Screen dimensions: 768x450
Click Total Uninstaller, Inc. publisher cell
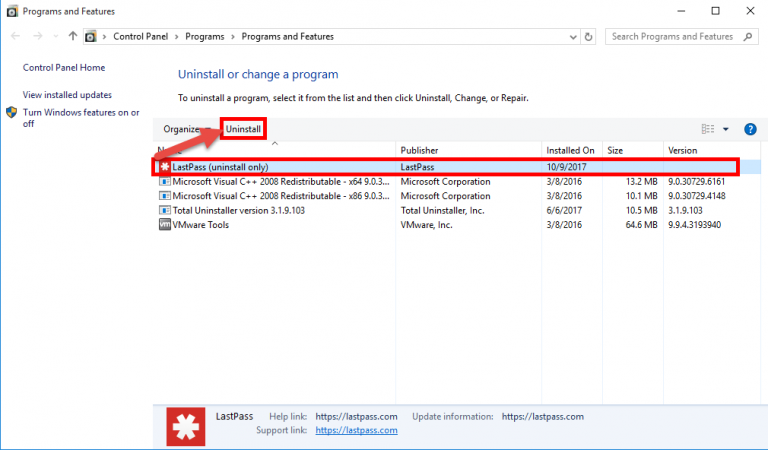click(442, 211)
